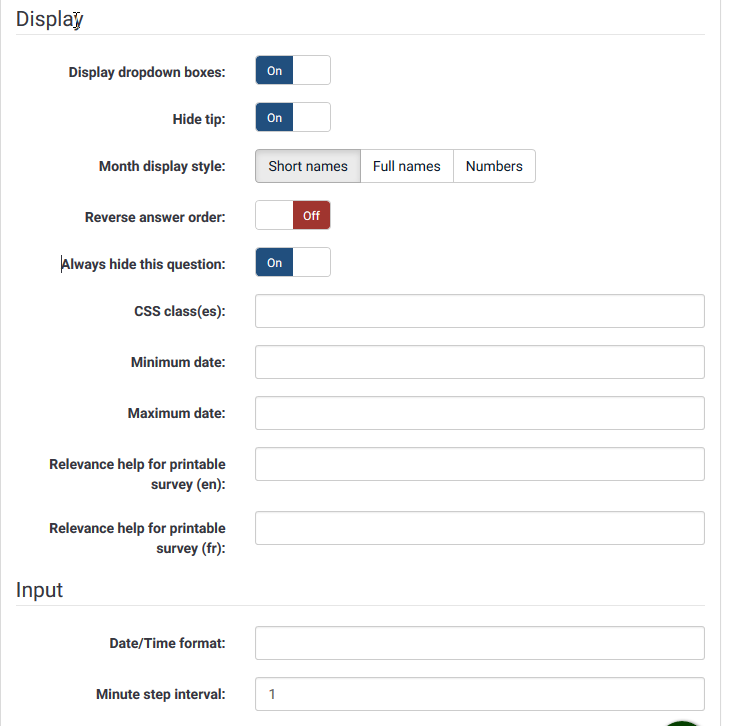The height and width of the screenshot is (726, 729).
Task: Focus the Minute step interval field
Action: (x=479, y=694)
